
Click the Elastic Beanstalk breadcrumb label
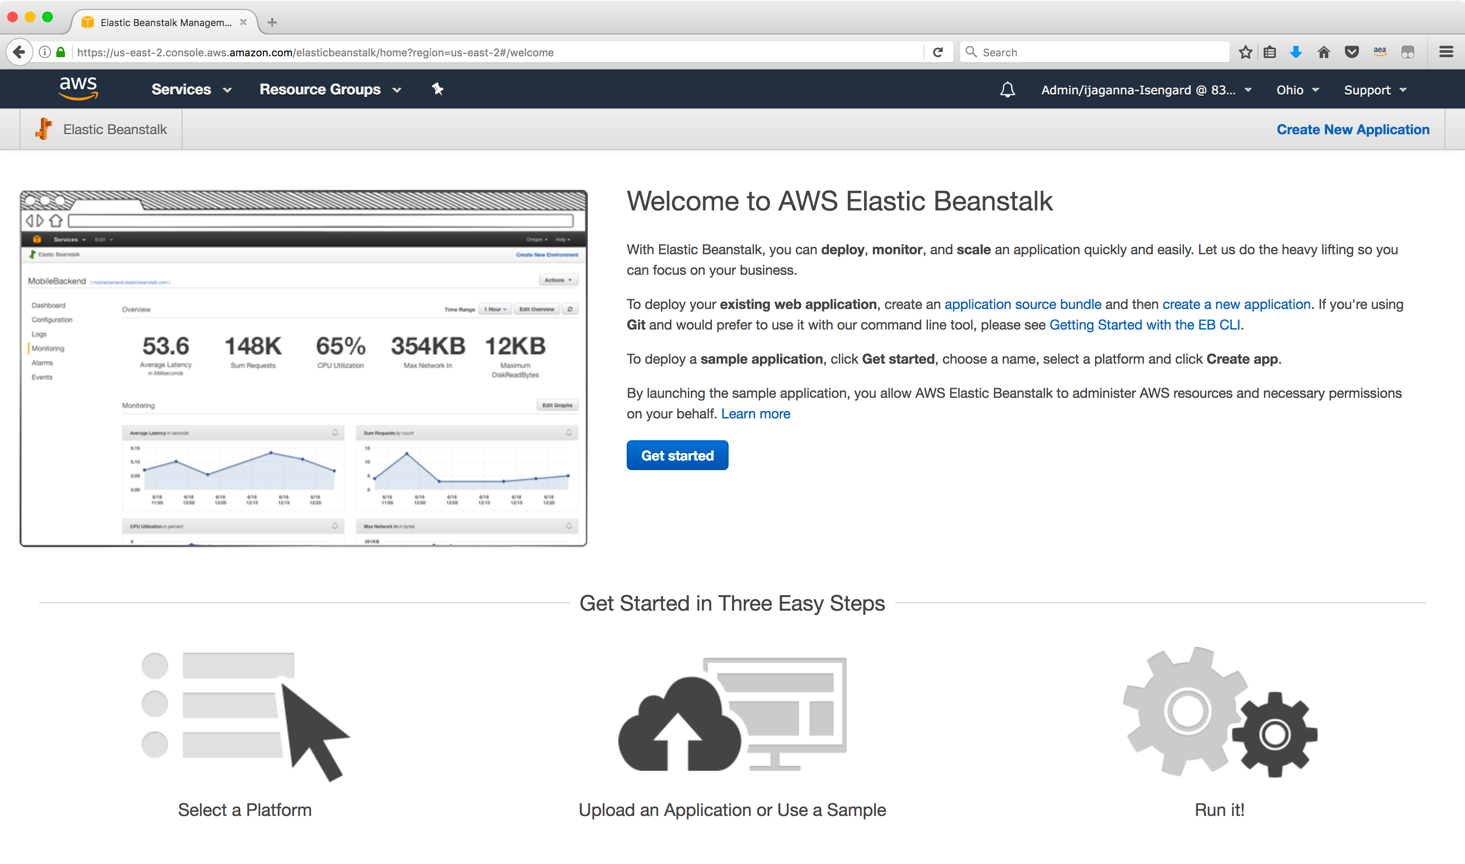click(x=115, y=129)
